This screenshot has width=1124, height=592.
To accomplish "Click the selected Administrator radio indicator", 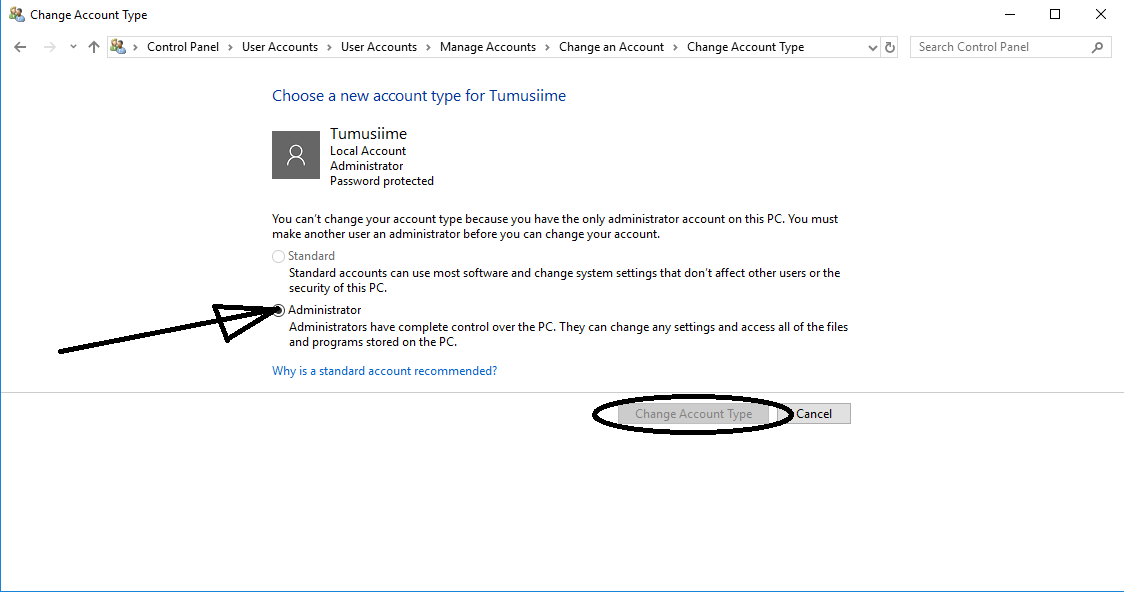I will (x=278, y=310).
